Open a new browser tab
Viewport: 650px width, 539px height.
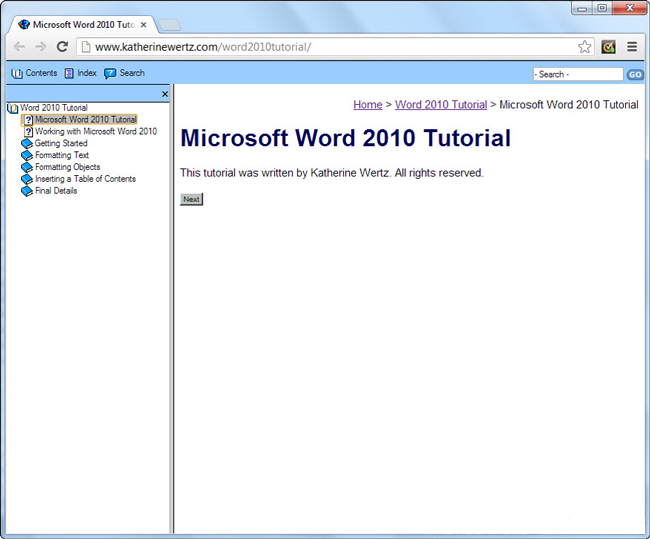point(170,25)
